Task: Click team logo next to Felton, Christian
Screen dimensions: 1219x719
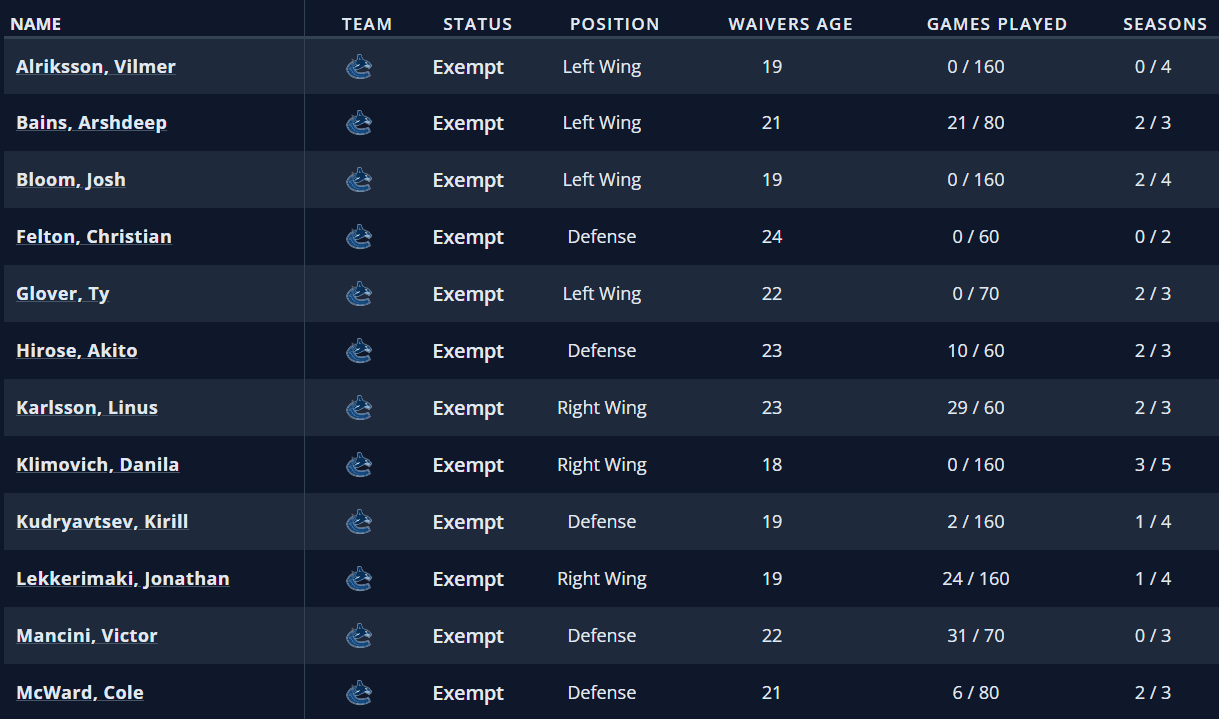Action: 358,237
